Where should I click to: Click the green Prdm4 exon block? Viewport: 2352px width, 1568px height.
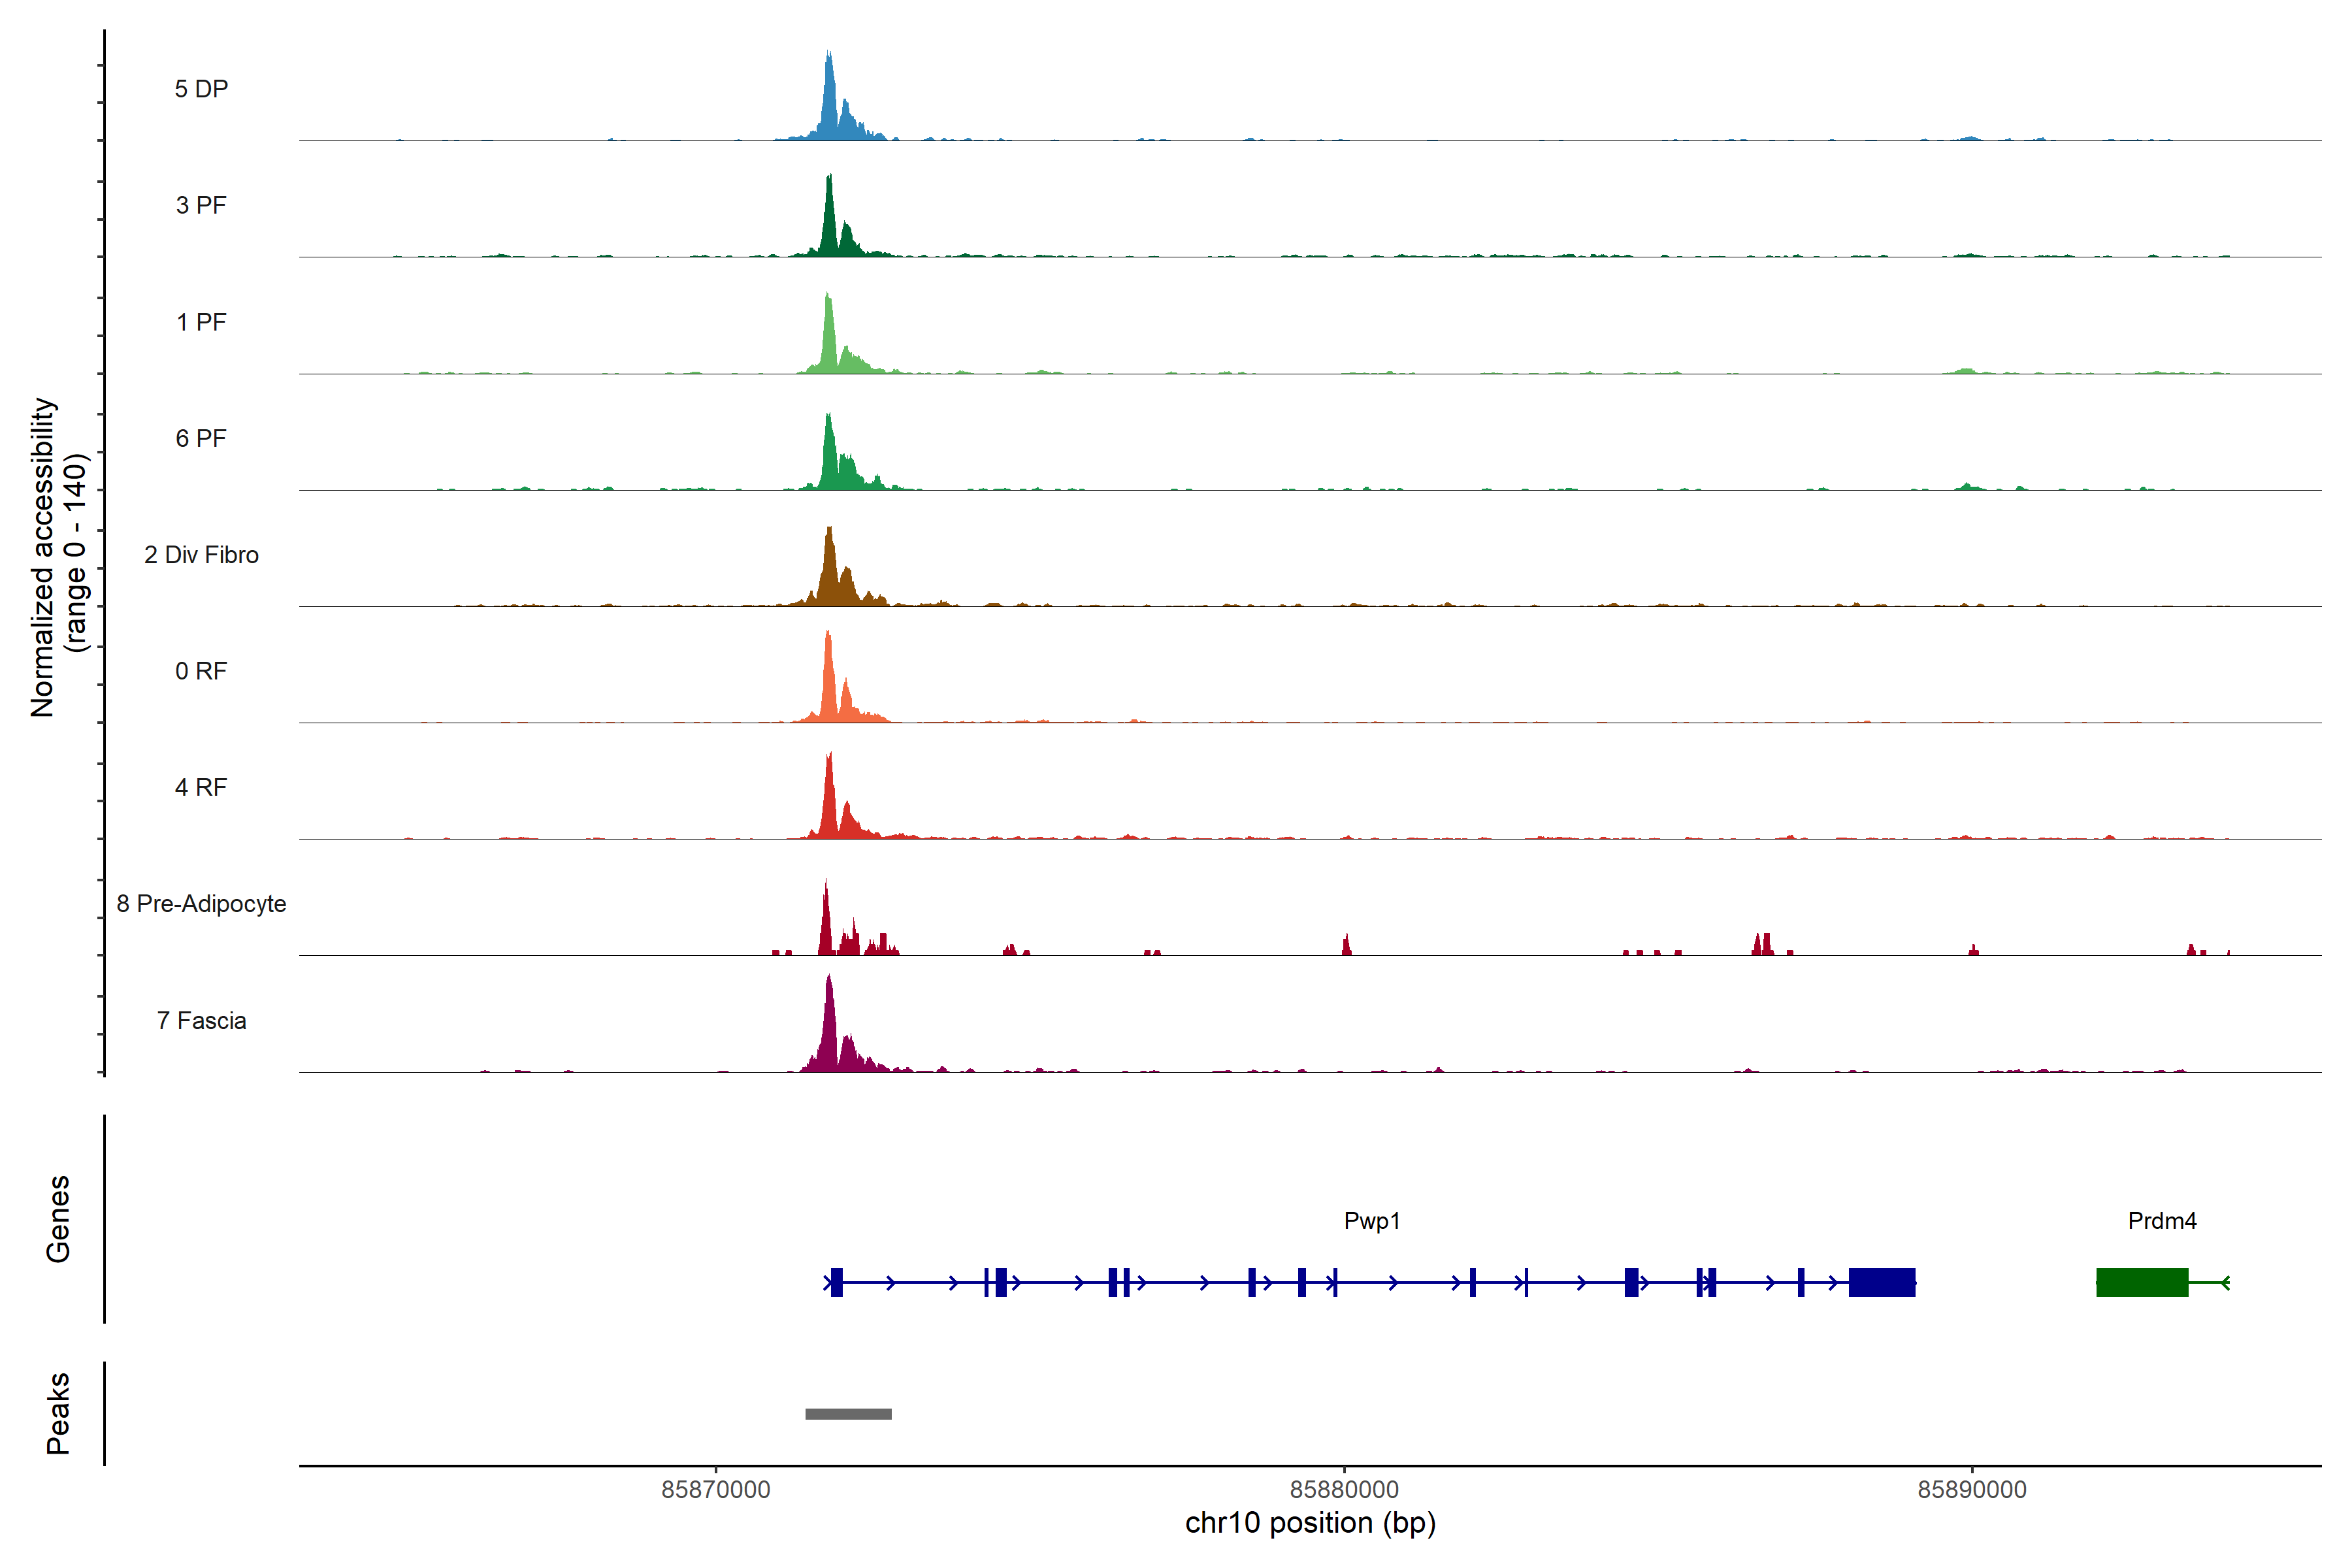(x=2142, y=1282)
